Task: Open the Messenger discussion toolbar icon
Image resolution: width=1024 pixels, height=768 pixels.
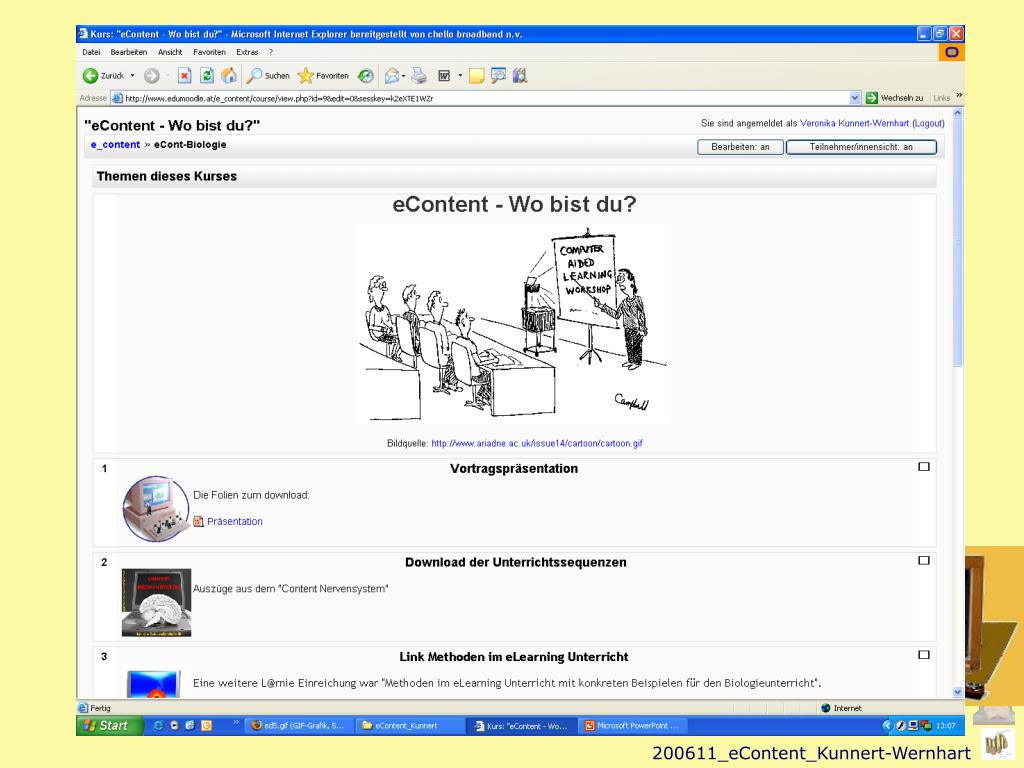Action: tap(498, 76)
